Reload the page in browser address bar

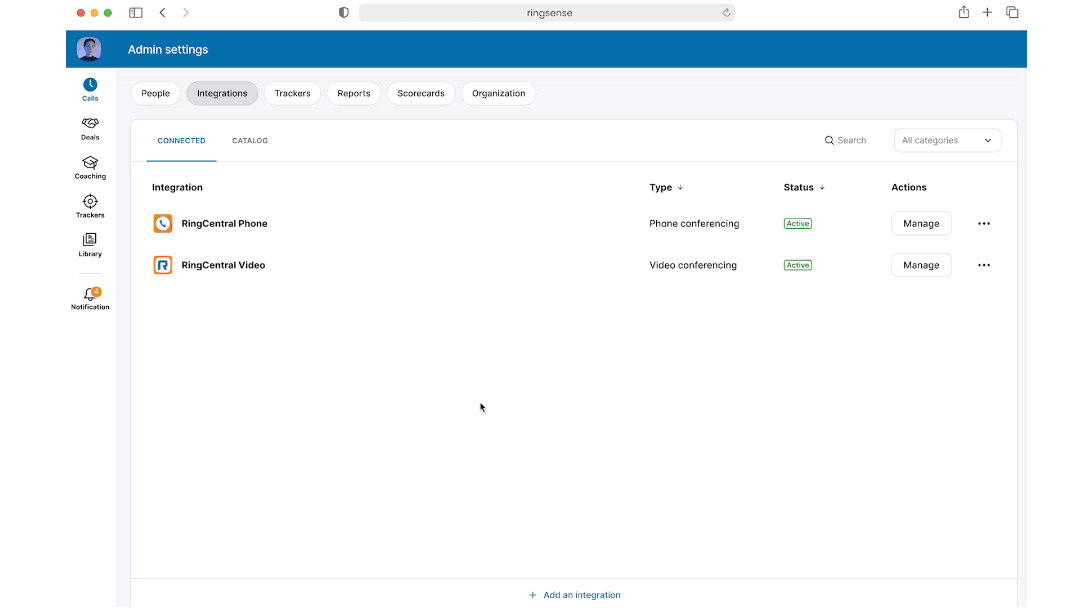726,13
